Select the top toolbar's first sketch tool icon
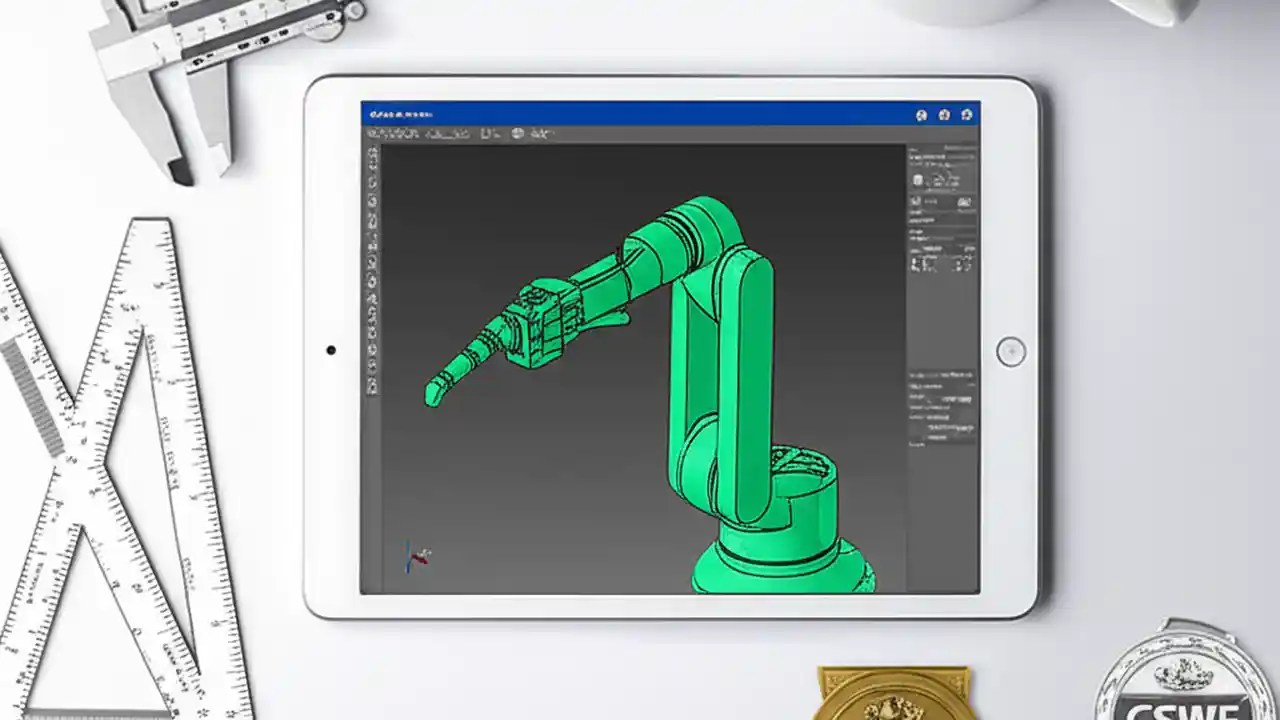The width and height of the screenshot is (1280, 720). click(x=375, y=132)
